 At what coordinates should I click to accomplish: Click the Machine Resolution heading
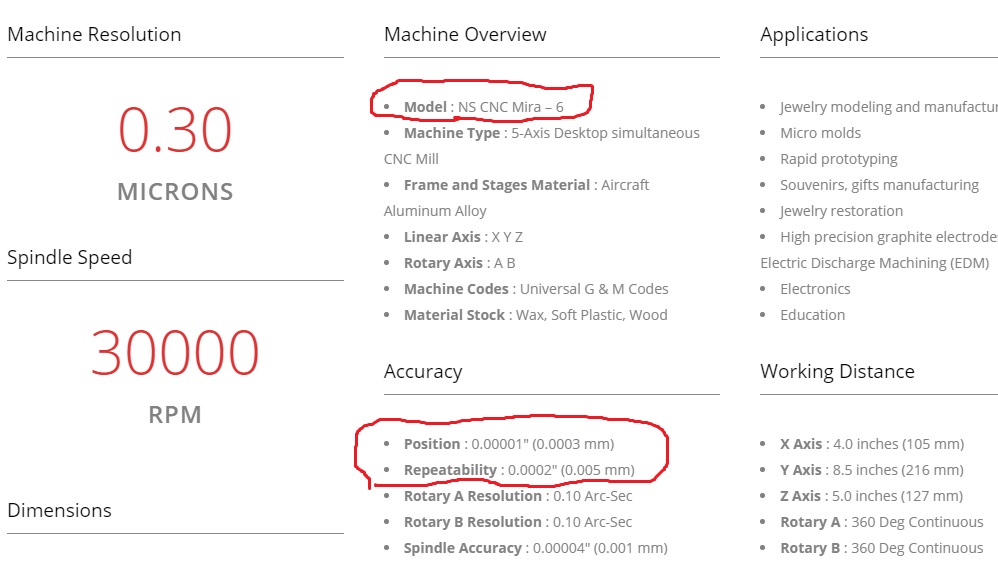click(94, 34)
